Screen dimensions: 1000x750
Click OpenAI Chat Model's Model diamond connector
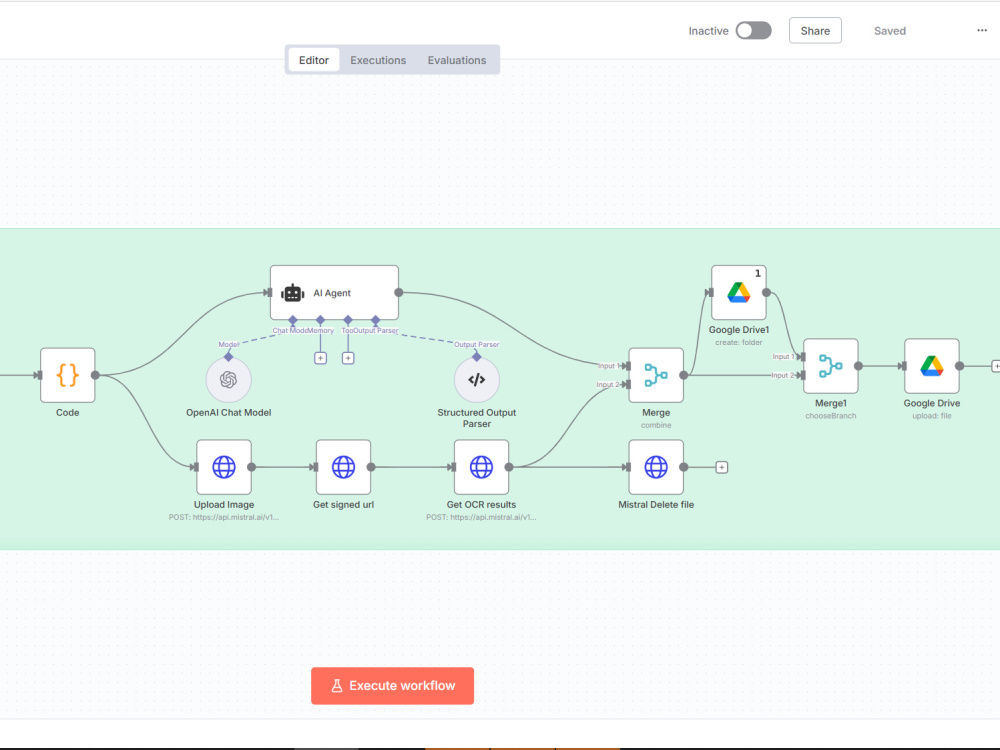pyautogui.click(x=228, y=357)
